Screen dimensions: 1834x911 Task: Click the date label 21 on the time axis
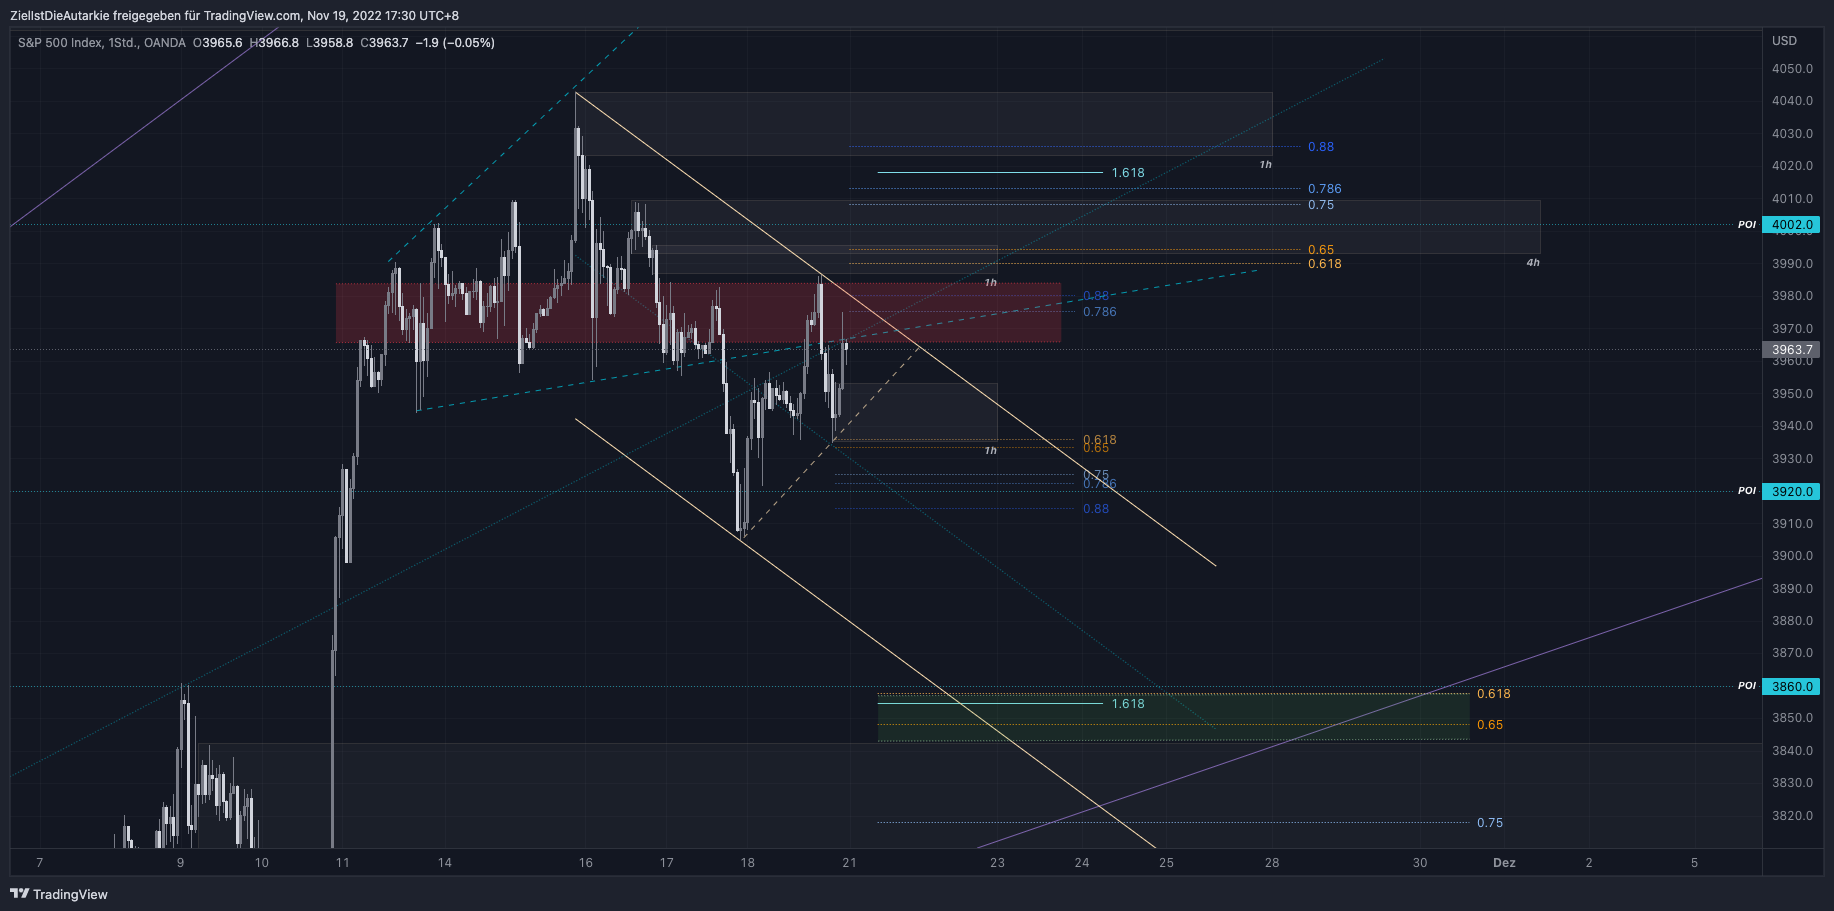coord(849,863)
